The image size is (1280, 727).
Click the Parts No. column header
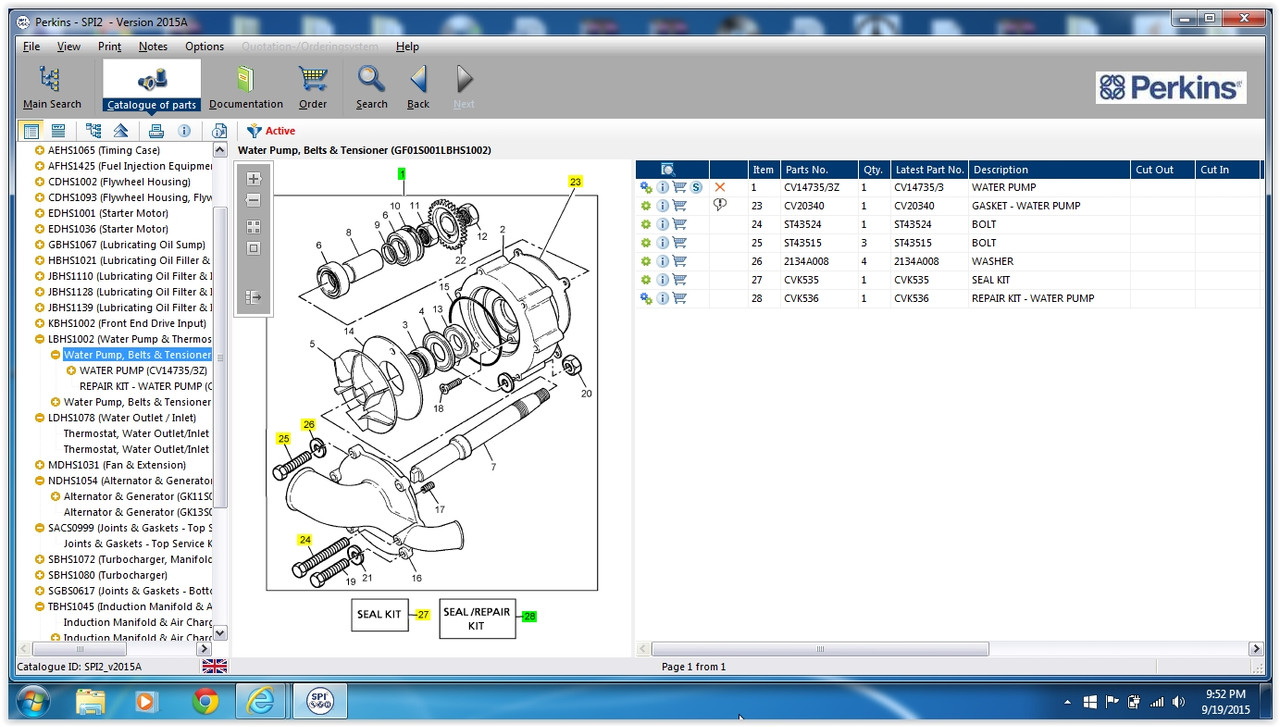coord(819,170)
